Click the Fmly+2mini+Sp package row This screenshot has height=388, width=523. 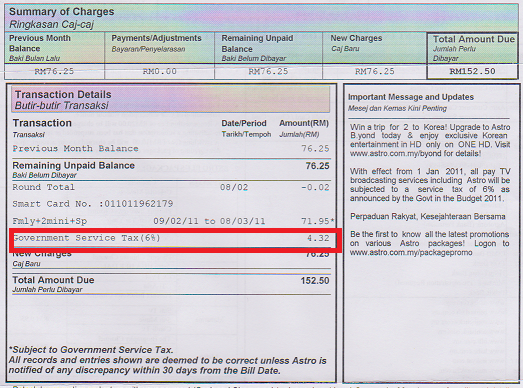coord(173,221)
